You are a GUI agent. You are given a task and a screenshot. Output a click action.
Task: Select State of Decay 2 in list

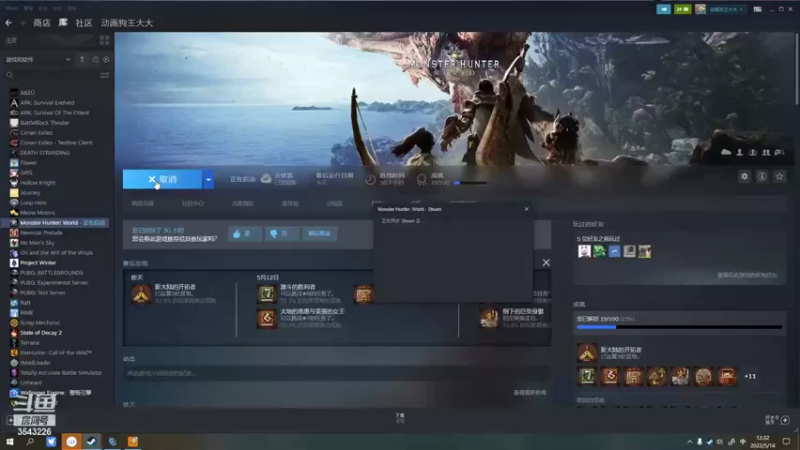tap(41, 333)
